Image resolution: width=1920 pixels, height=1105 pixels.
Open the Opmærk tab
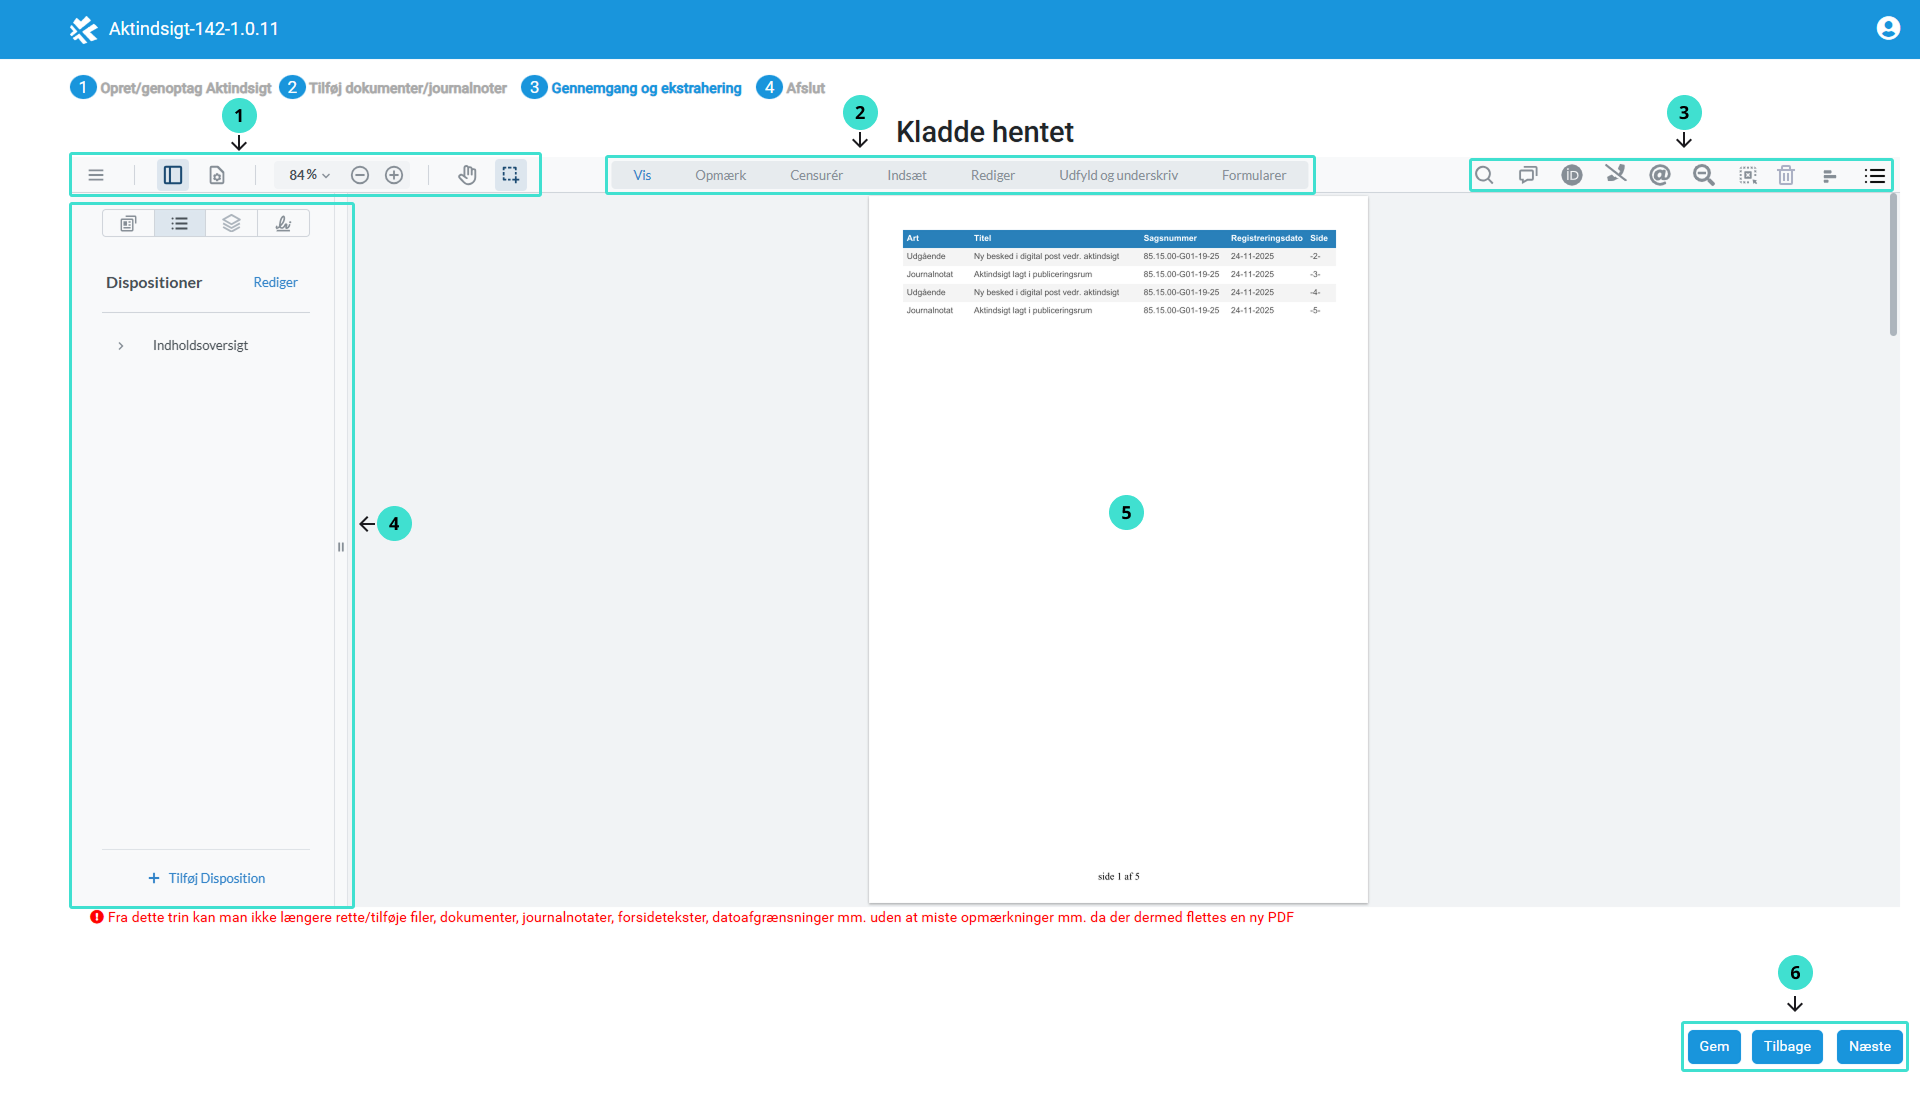click(x=720, y=175)
